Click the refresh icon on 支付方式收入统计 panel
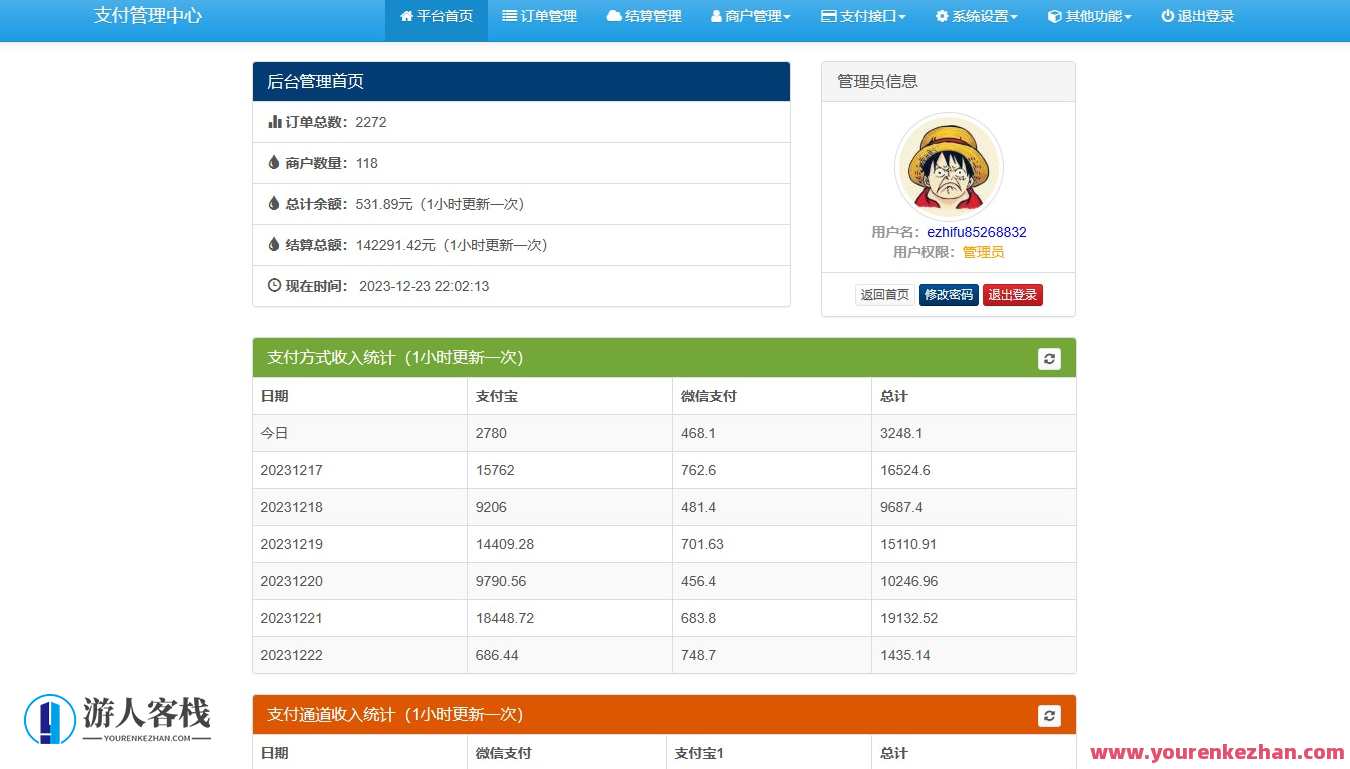This screenshot has width=1350, height=769. pos(1049,358)
